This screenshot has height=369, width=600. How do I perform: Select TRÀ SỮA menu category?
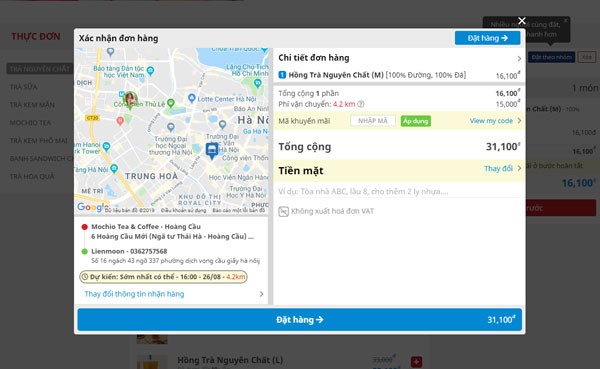(x=24, y=87)
